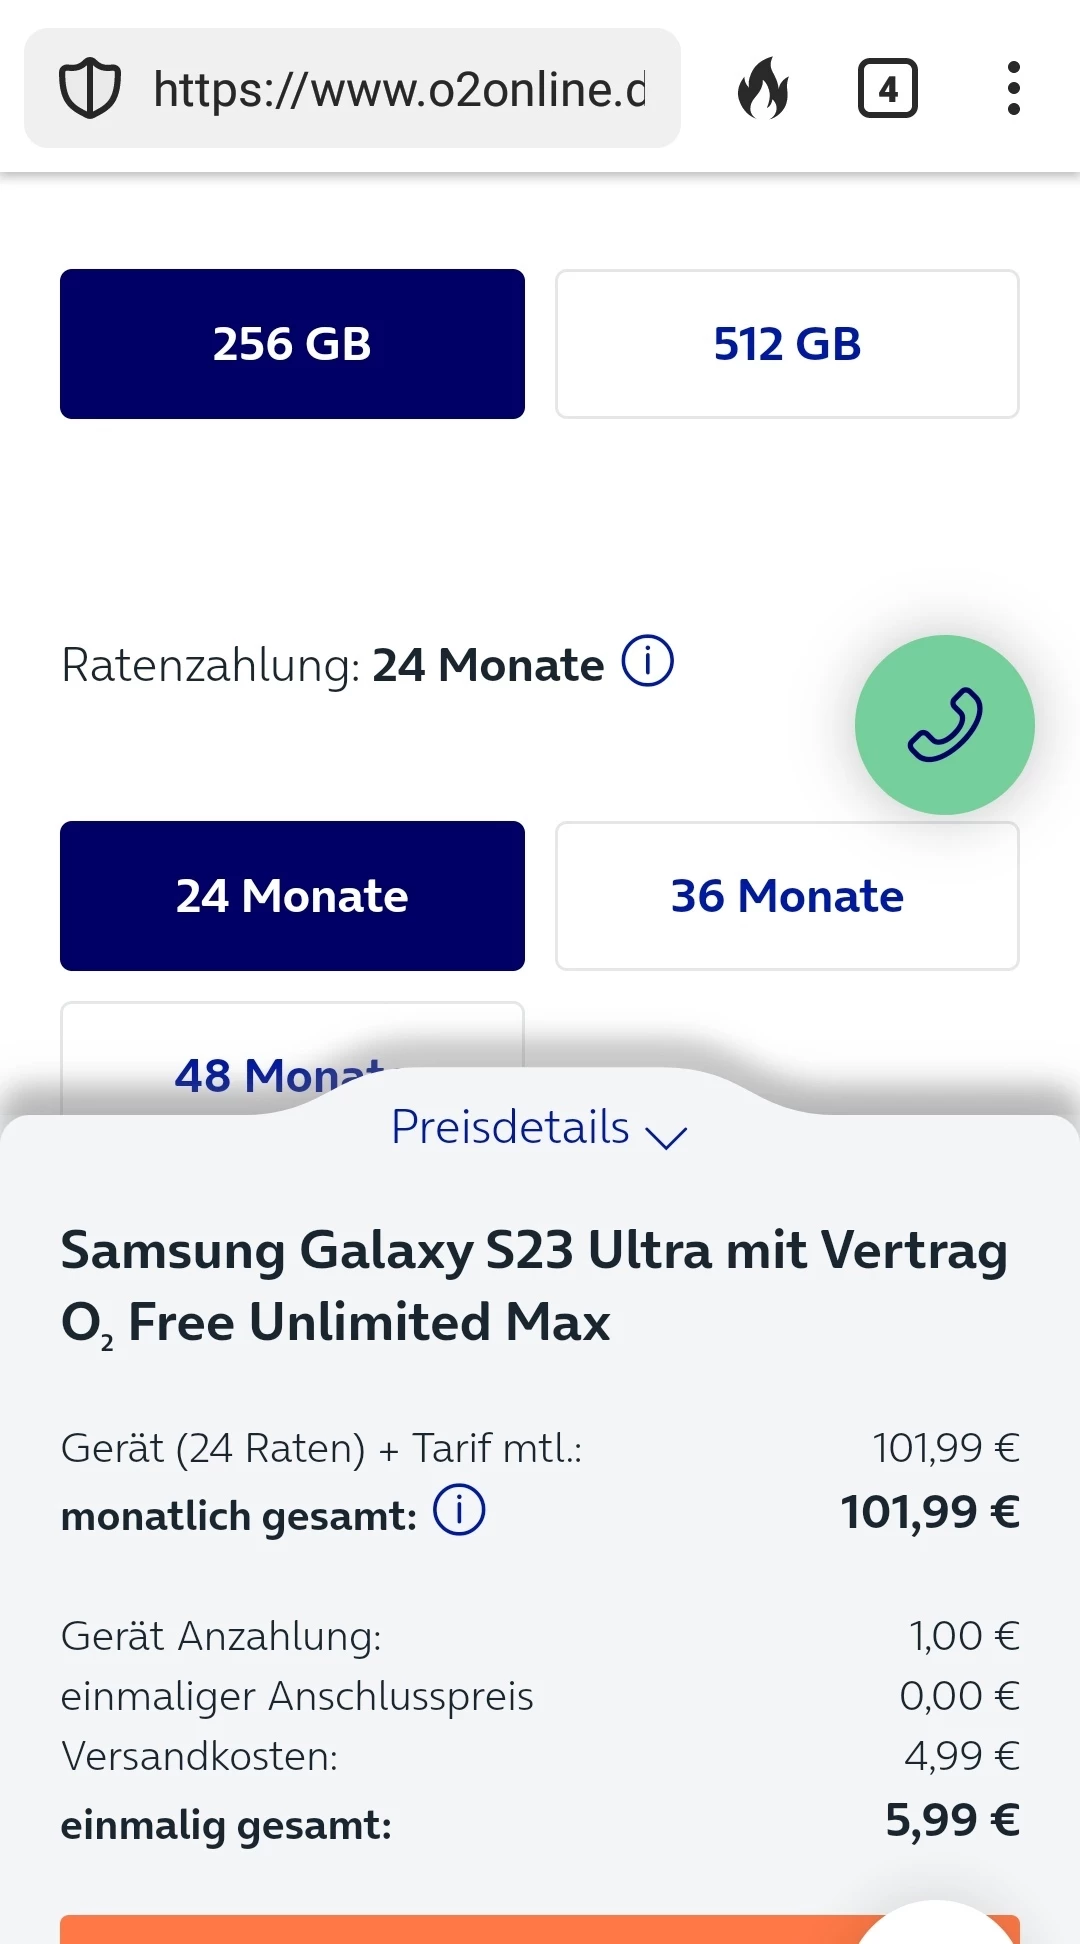
Task: Open info icon next to Ratenzahlung
Action: tap(648, 662)
